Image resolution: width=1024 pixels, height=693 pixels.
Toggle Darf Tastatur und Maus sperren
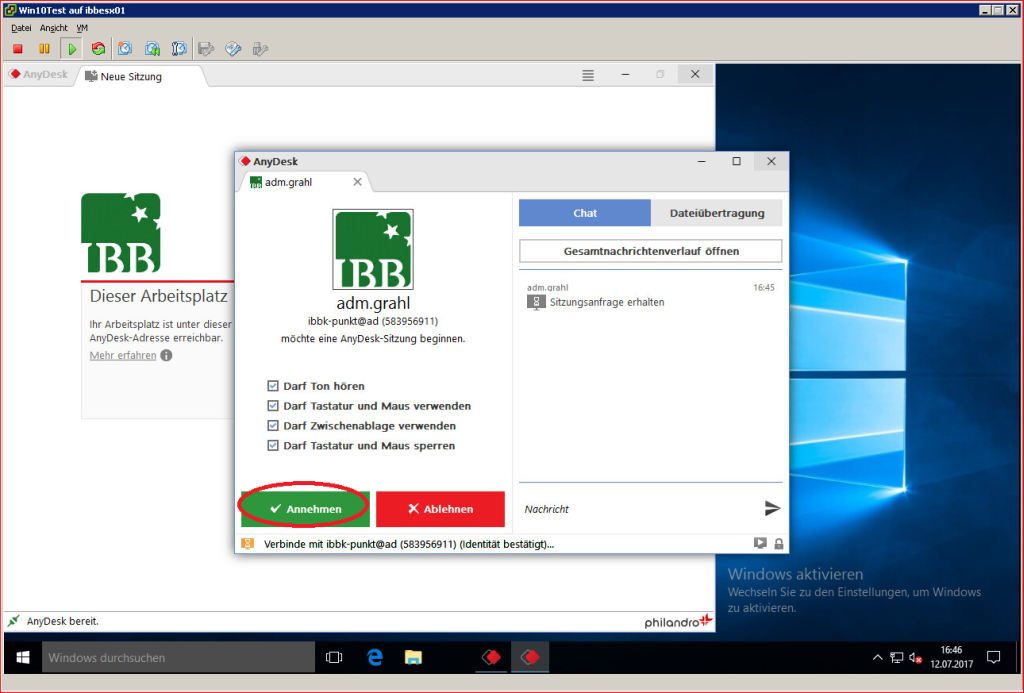[x=273, y=445]
